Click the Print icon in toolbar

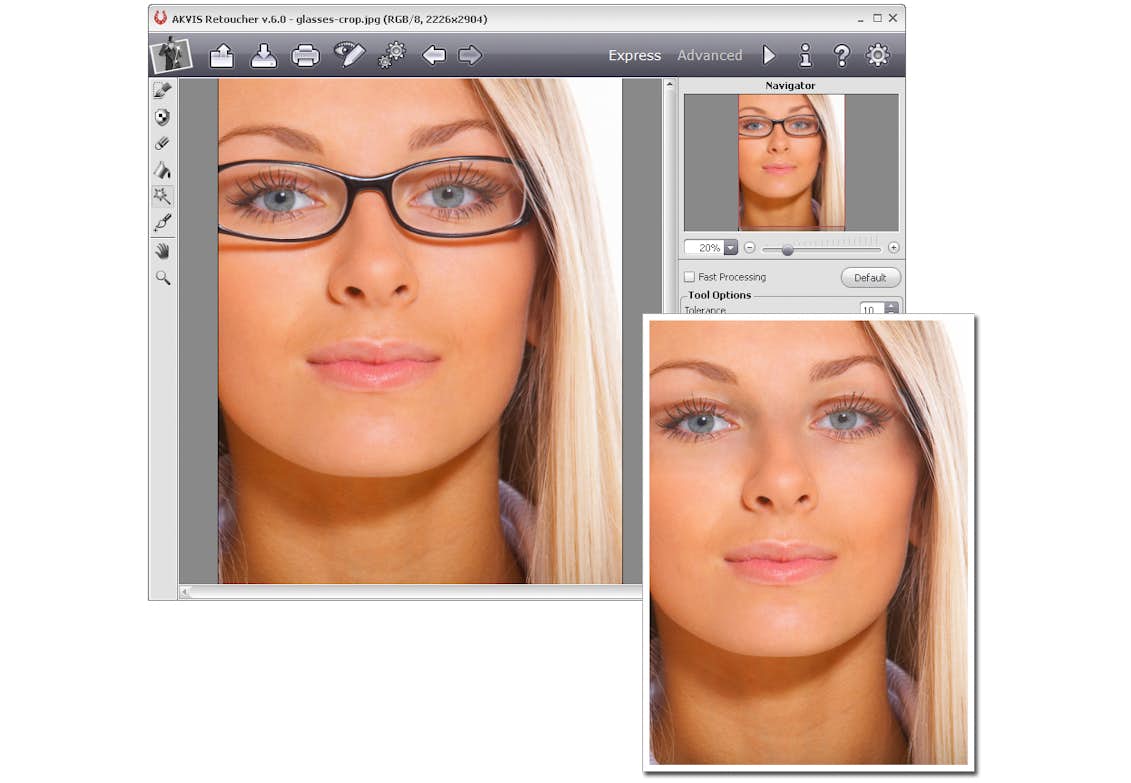305,56
